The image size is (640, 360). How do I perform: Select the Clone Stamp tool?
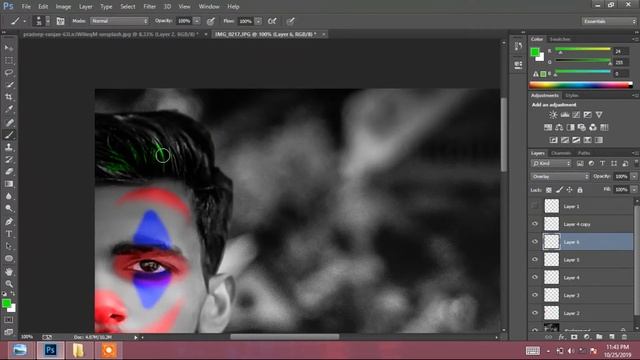(x=9, y=147)
